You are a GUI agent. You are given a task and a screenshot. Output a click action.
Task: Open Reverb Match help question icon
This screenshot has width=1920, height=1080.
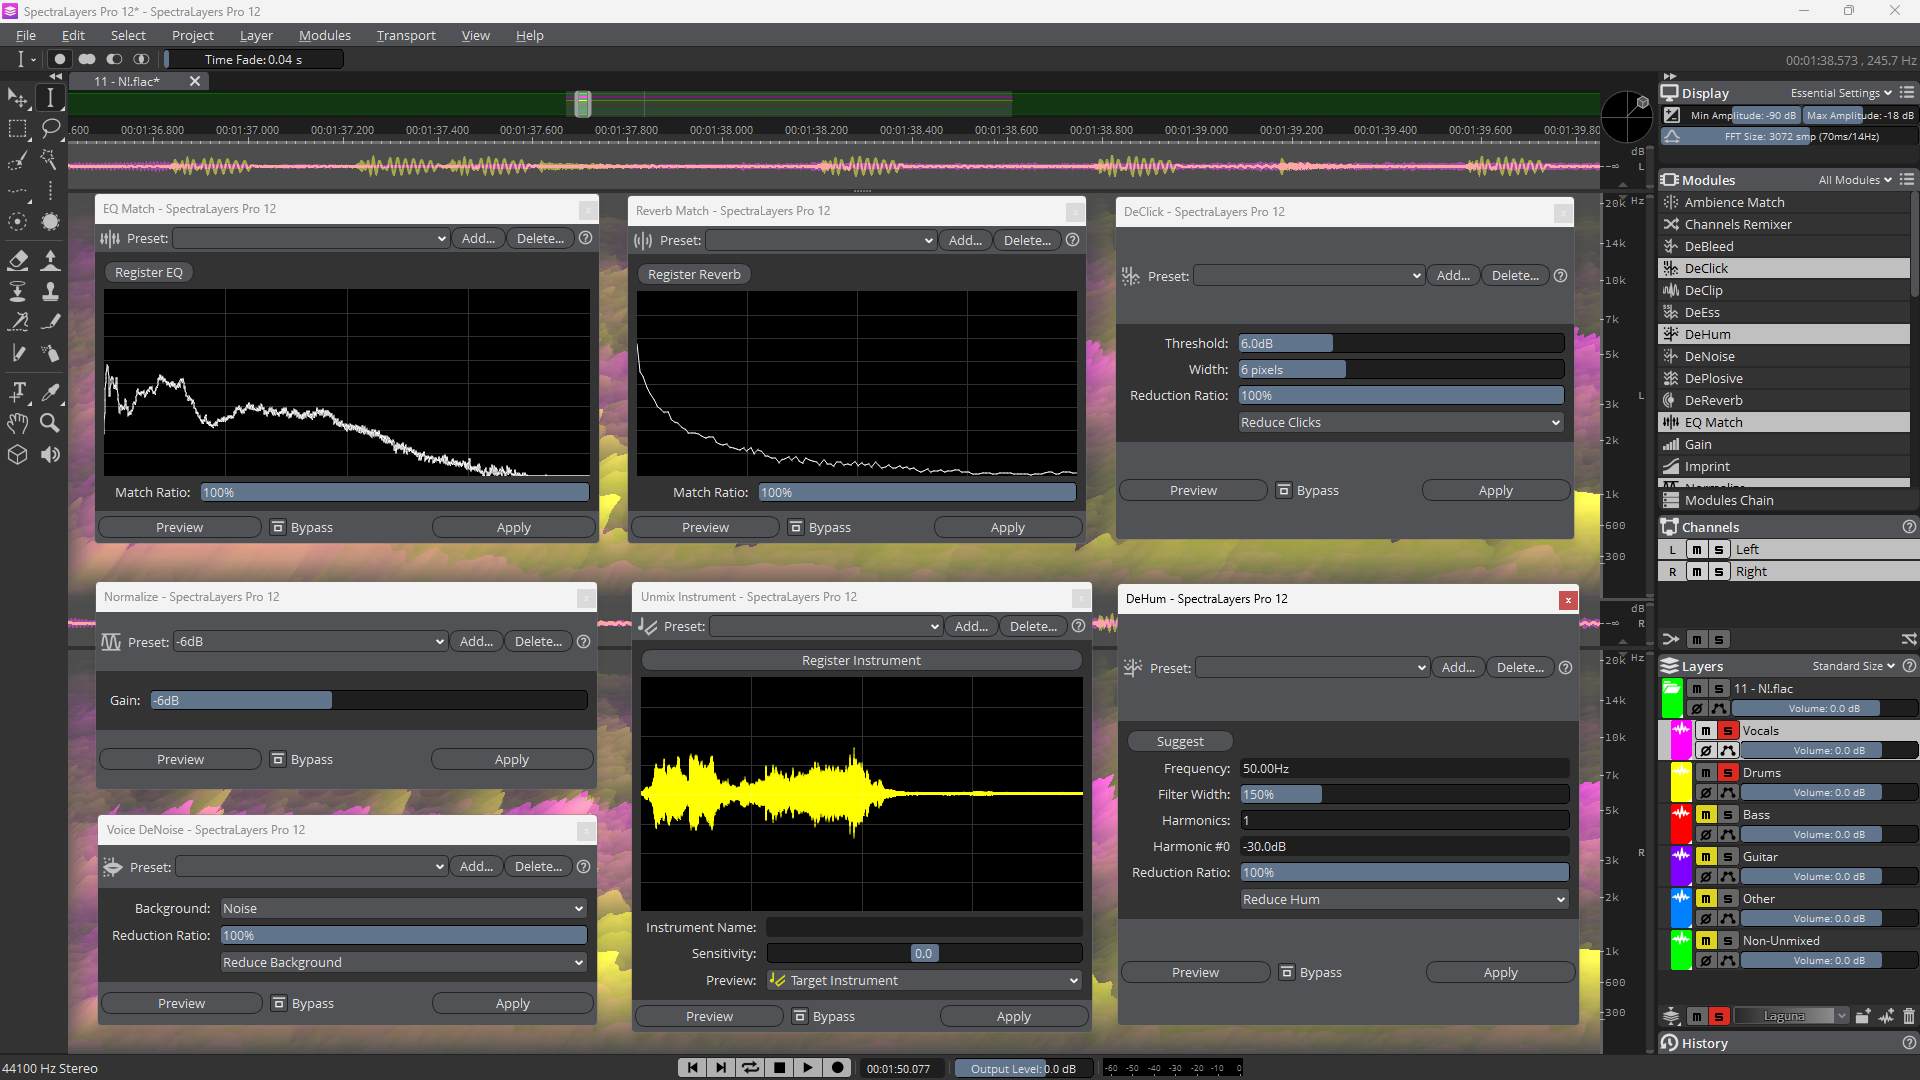tap(1072, 240)
